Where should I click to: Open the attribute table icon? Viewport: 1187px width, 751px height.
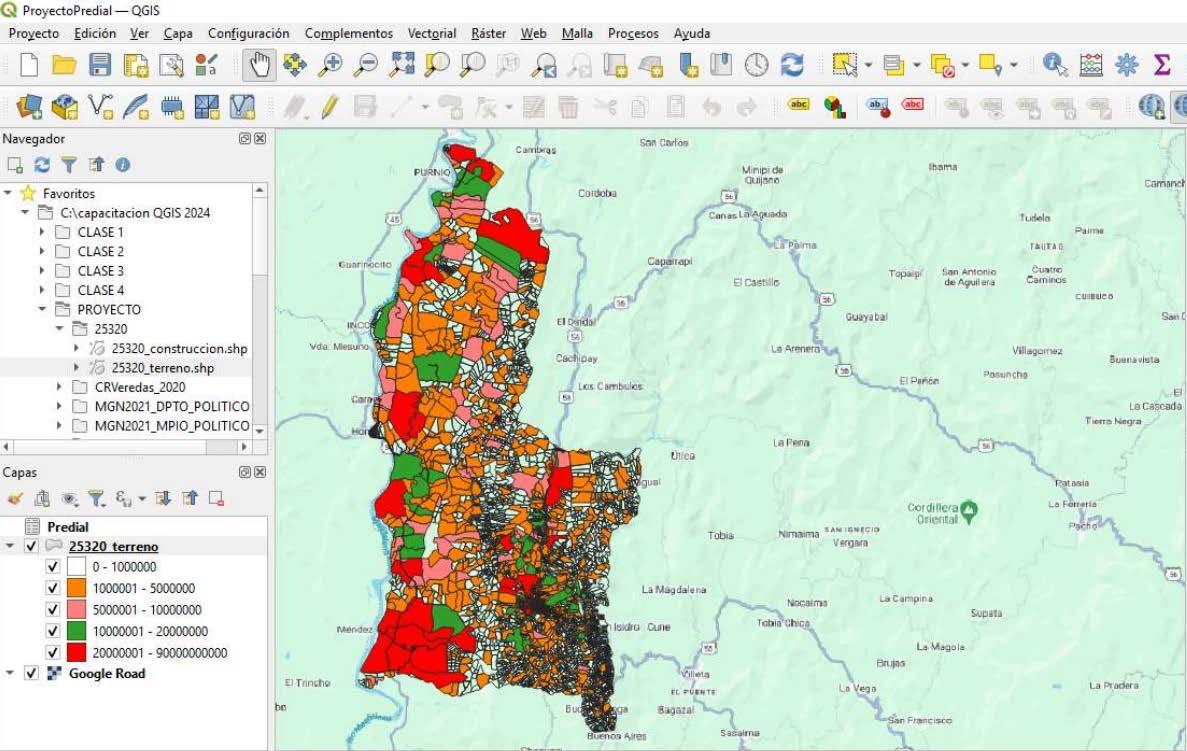coord(1091,65)
